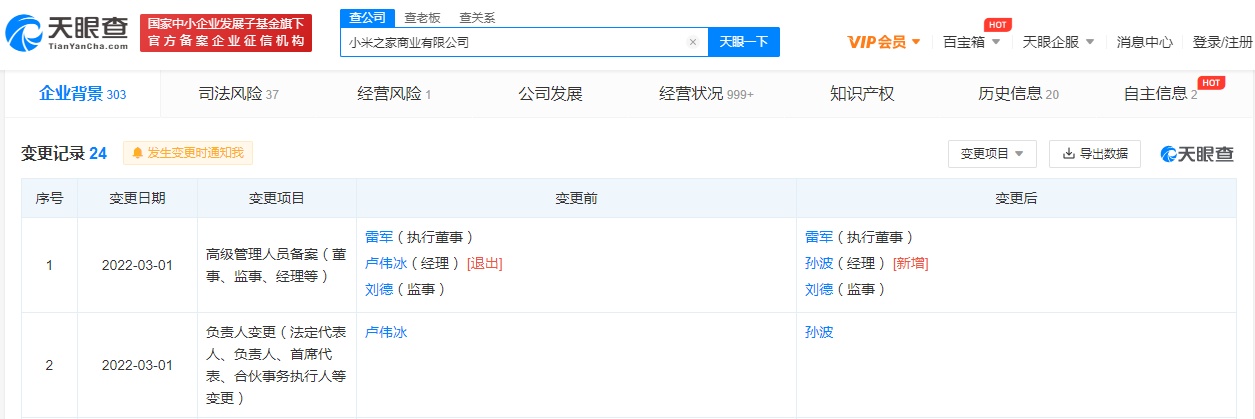Clear the search box with the X icon
This screenshot has width=1255, height=419.
click(x=693, y=42)
